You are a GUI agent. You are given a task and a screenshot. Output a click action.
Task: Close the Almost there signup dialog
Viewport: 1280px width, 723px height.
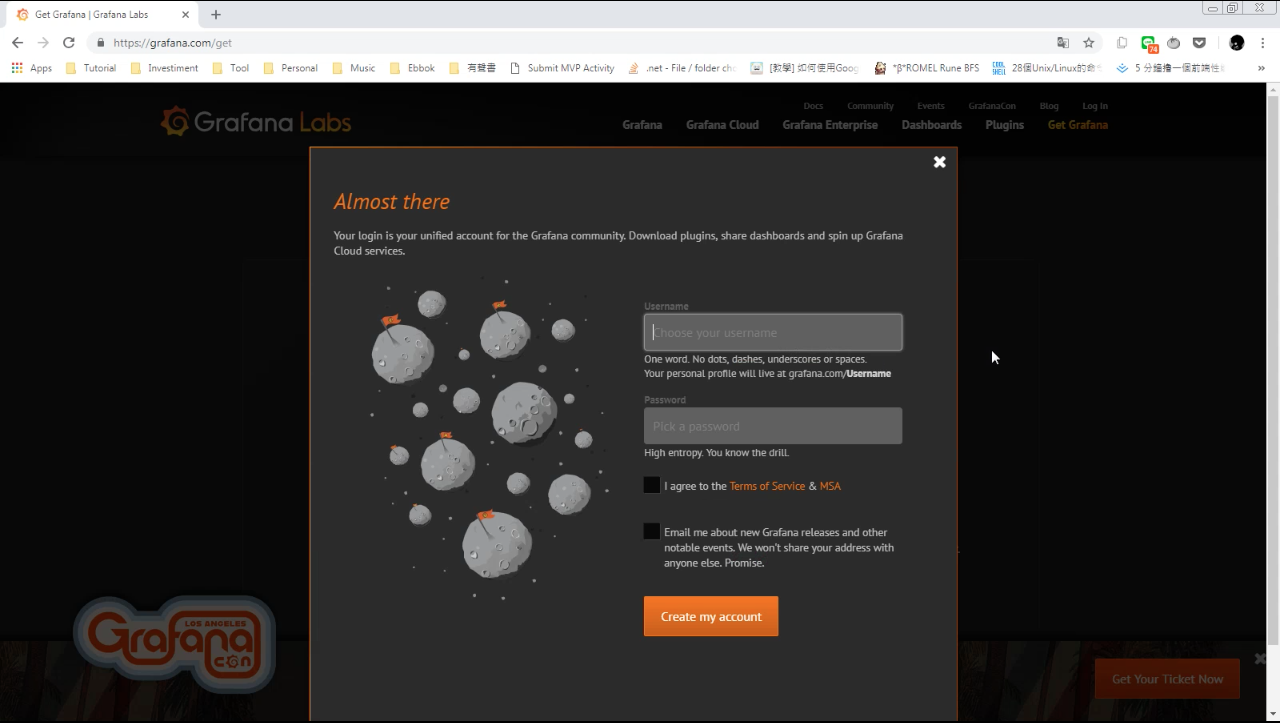pos(939,162)
